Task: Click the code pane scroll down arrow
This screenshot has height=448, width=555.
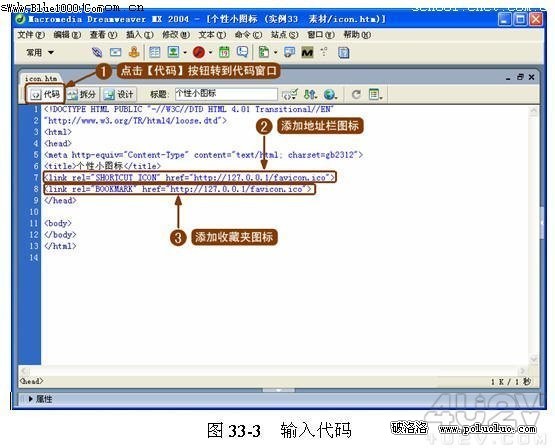Action: [x=533, y=360]
